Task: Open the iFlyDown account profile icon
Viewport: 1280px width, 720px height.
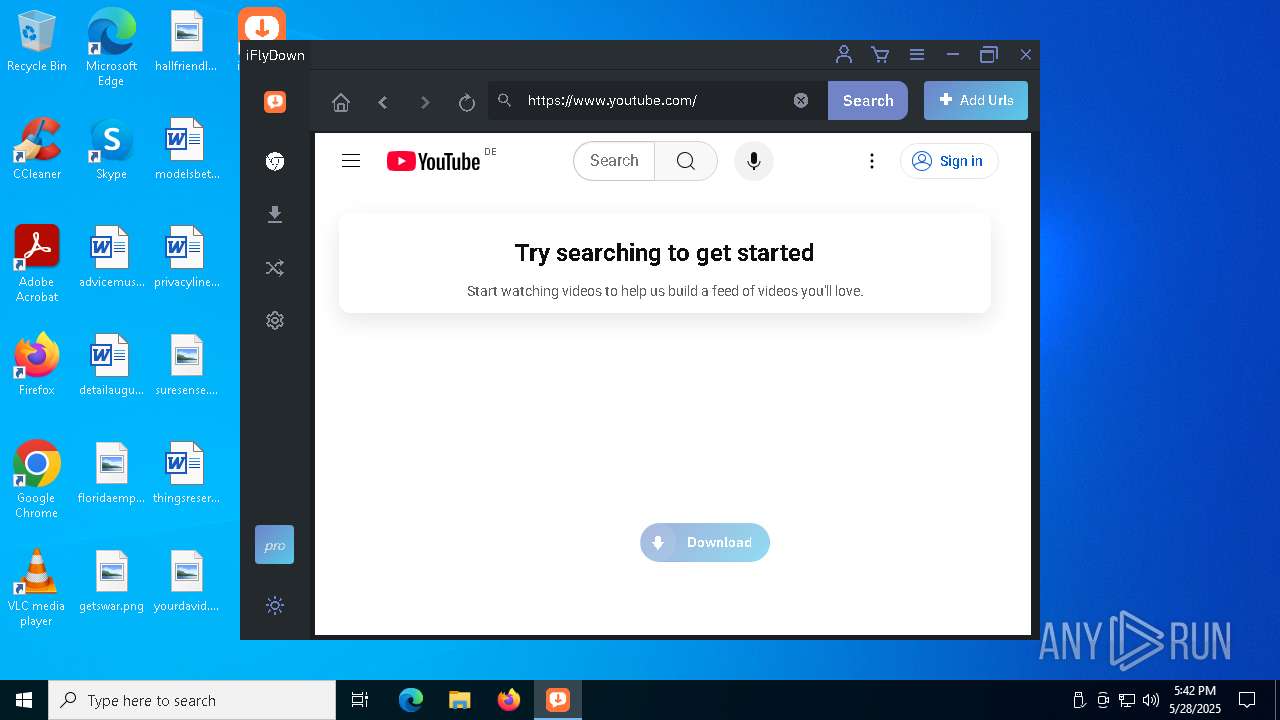Action: pos(844,55)
